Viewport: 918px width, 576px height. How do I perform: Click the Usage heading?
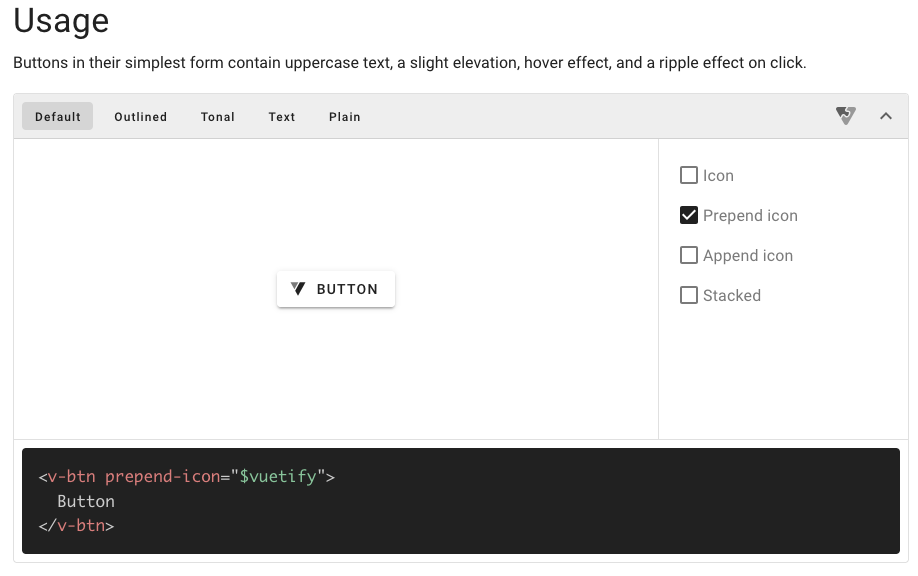click(x=61, y=20)
